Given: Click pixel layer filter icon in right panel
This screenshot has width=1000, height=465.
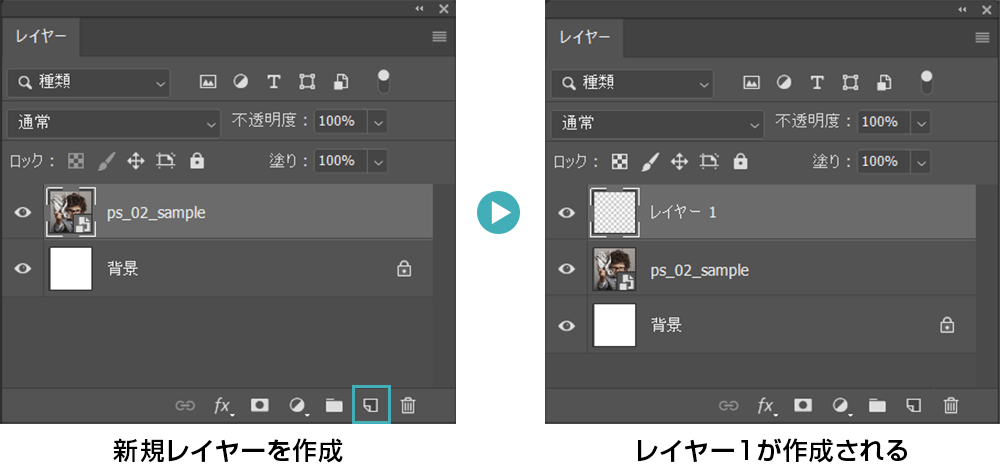Looking at the screenshot, I should click(751, 82).
